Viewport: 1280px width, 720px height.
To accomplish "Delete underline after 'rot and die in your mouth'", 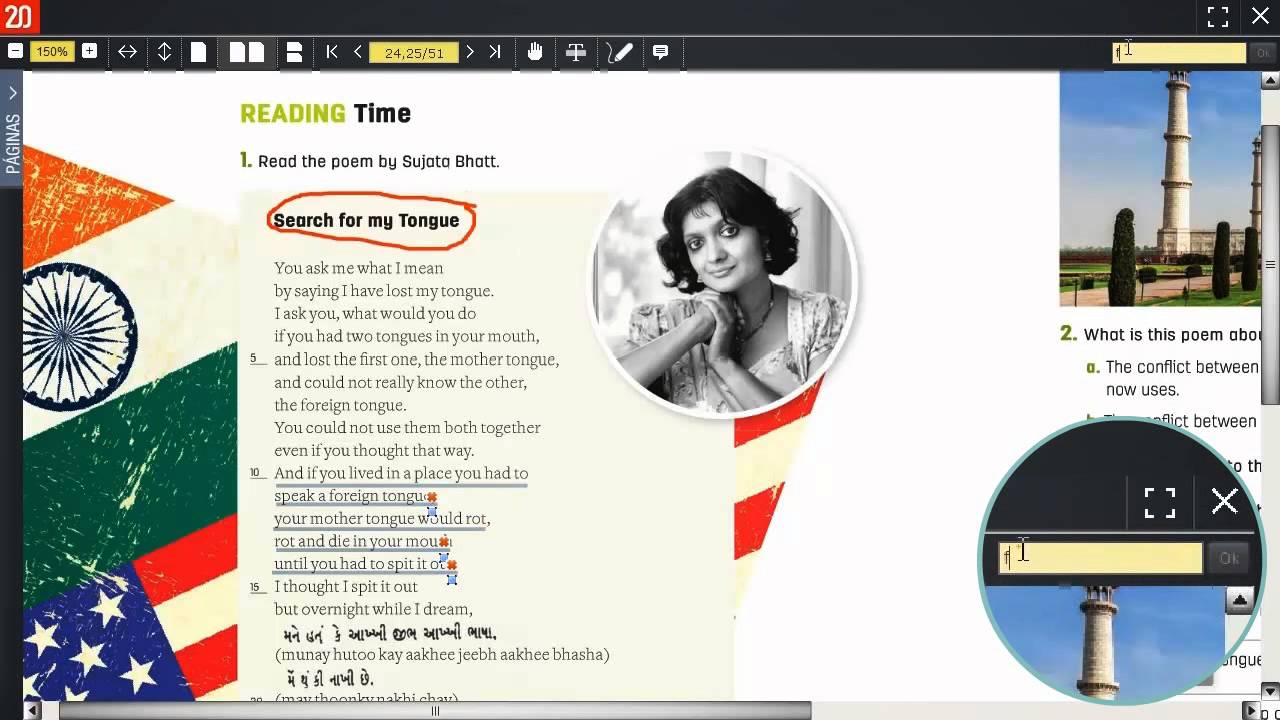I will (x=444, y=542).
